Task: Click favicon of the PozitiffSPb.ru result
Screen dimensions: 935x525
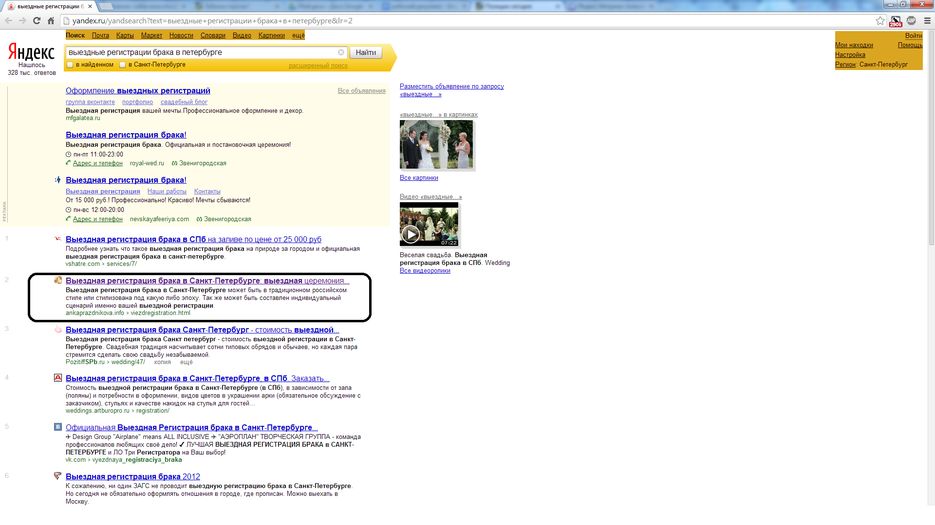Action: tap(58, 329)
